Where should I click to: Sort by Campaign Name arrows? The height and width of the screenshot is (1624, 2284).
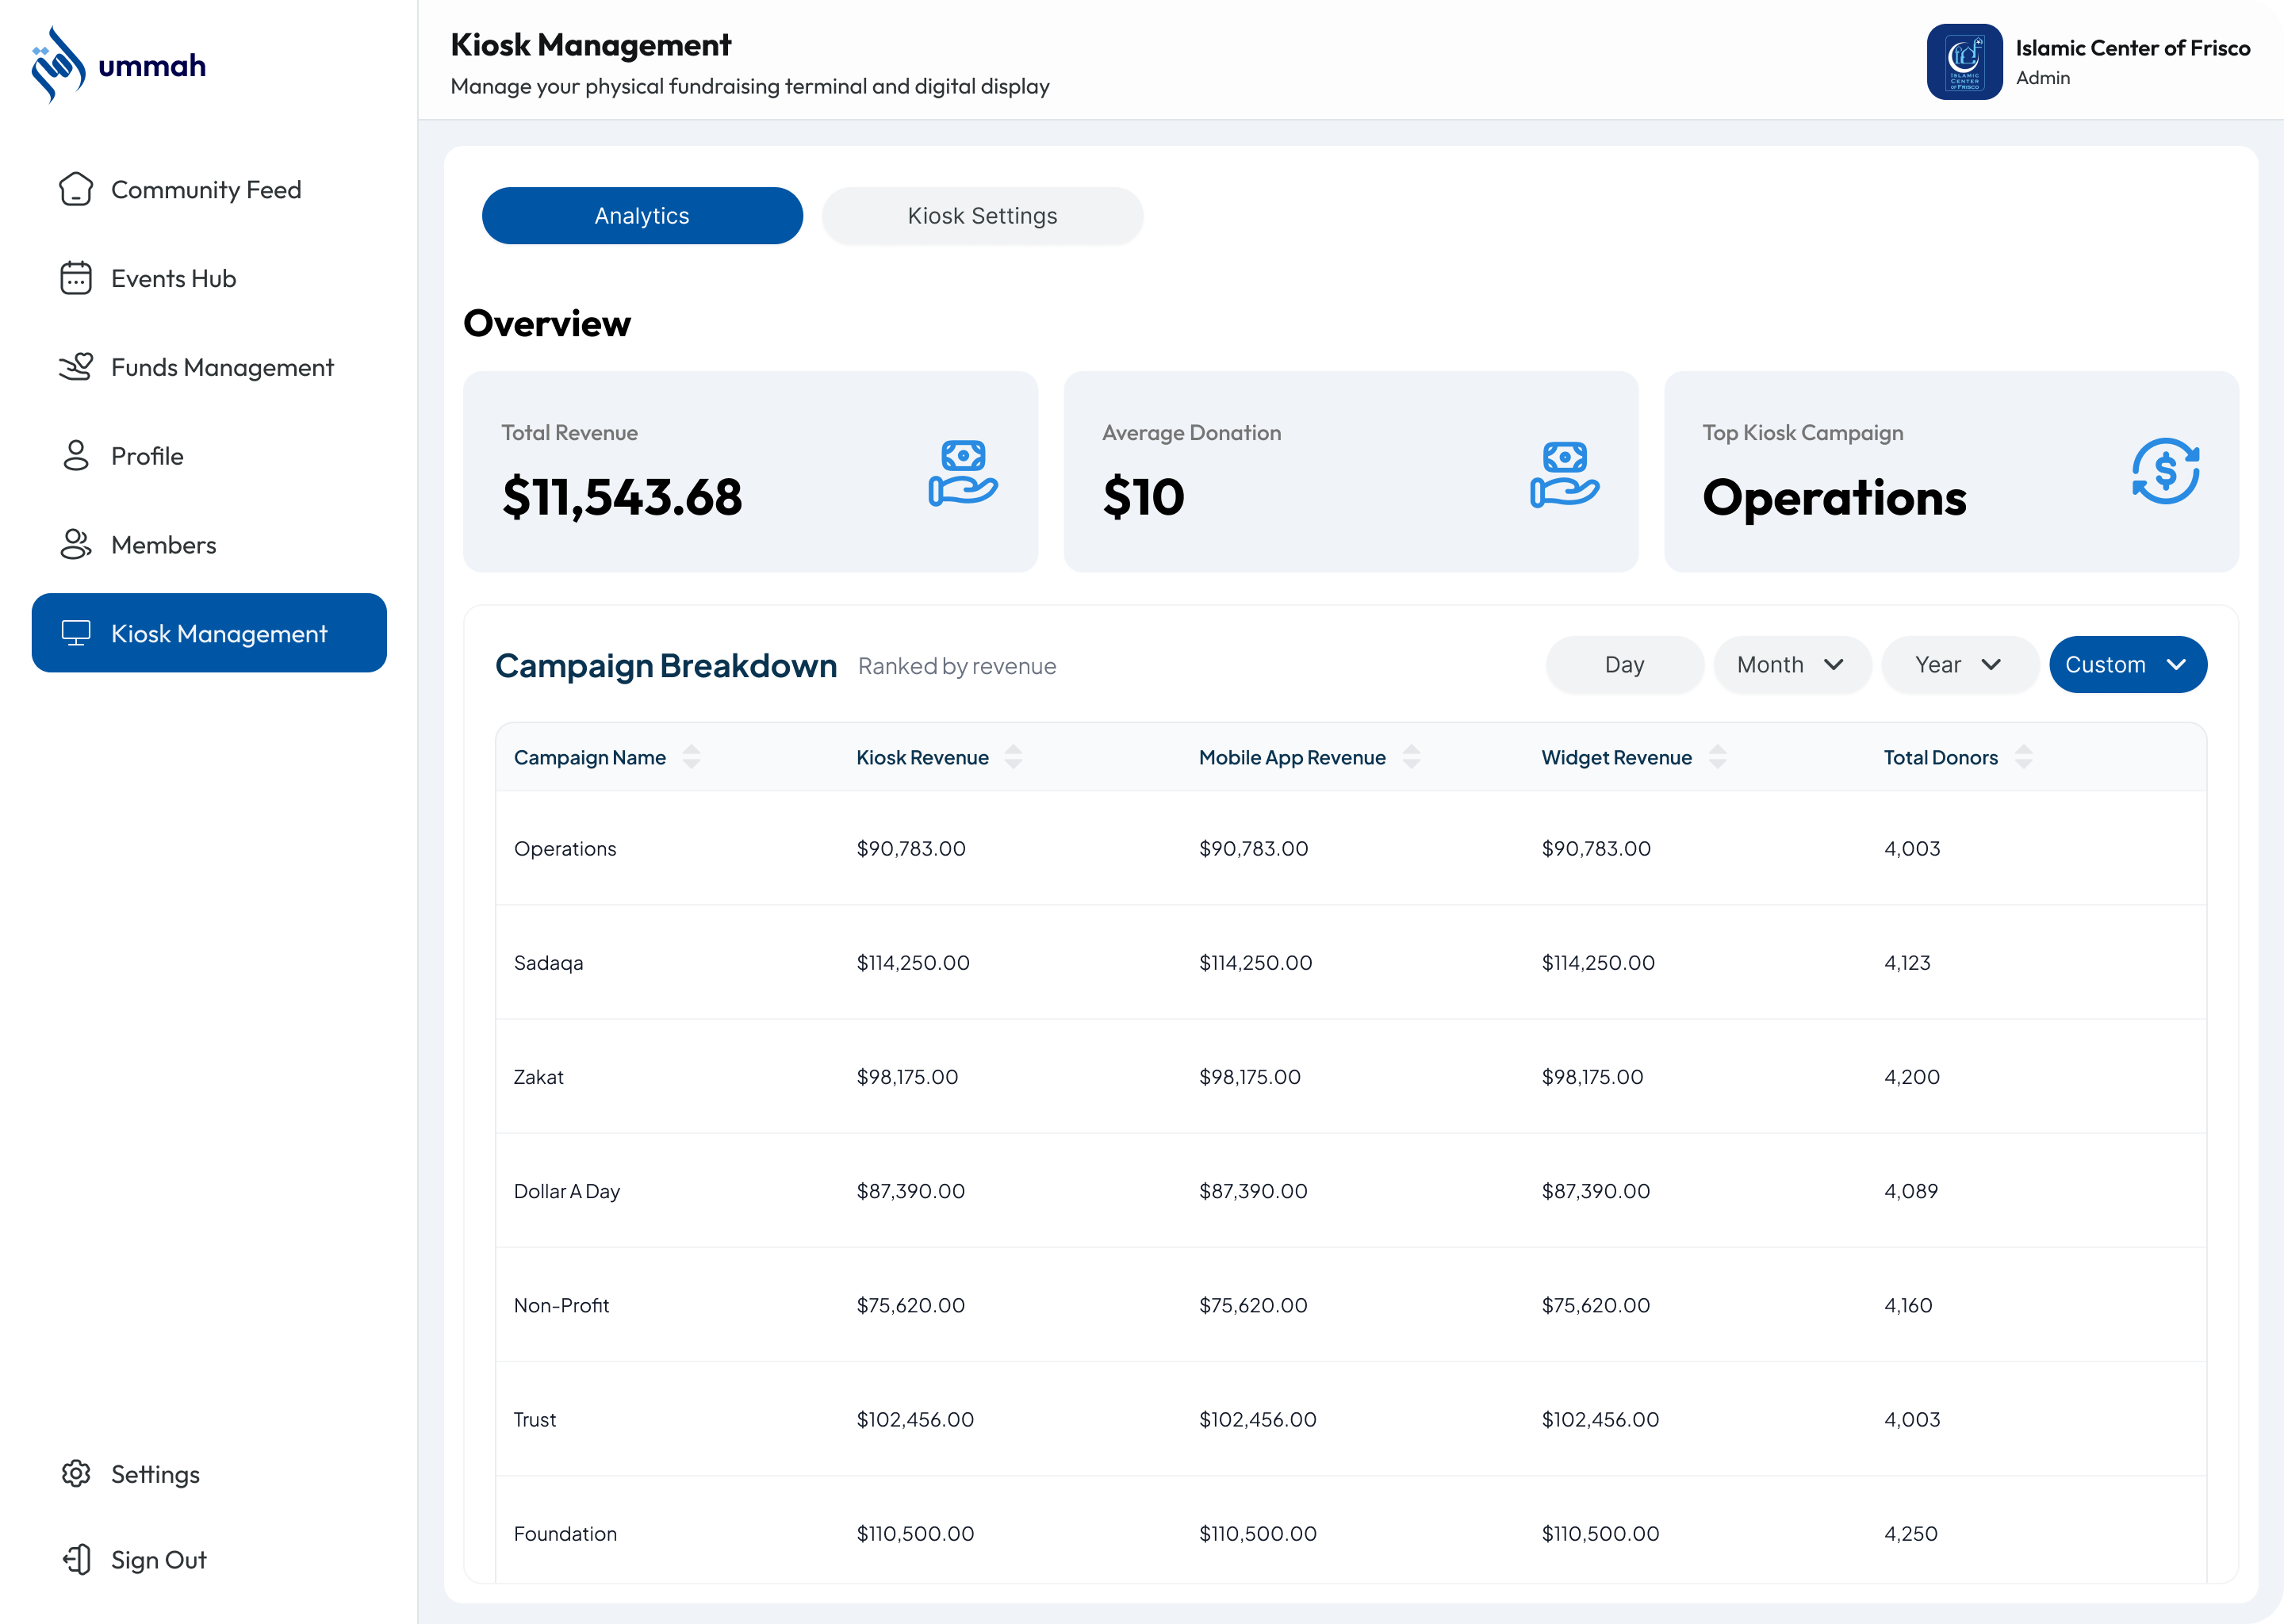coord(691,757)
